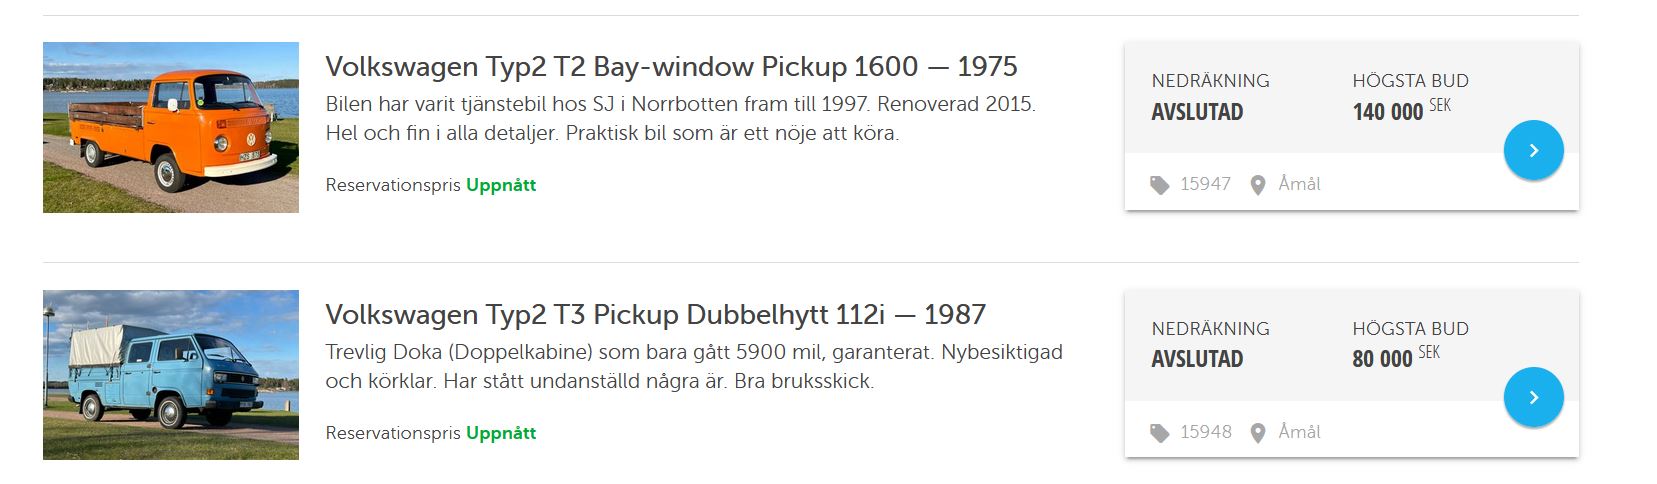Image resolution: width=1657 pixels, height=484 pixels.
Task: Click the location pin icon in the 140 000 SEK card
Action: coord(1258,185)
